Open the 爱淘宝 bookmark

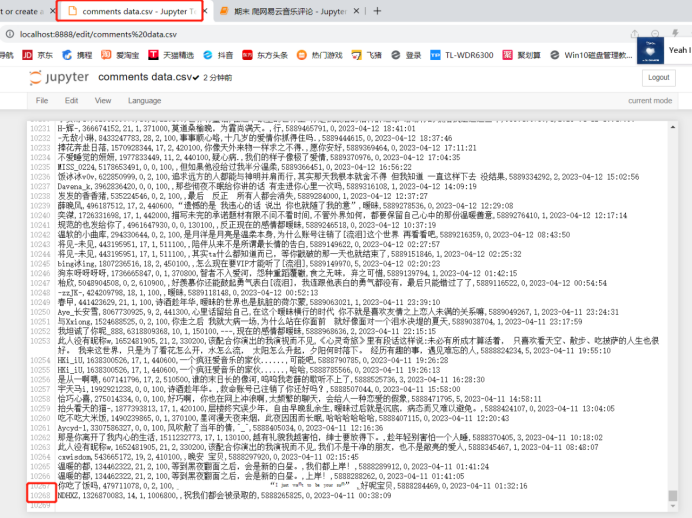120,55
